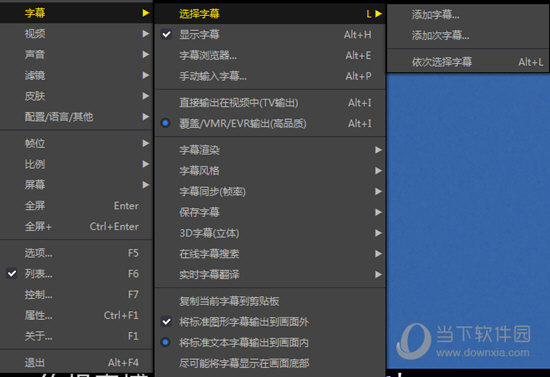Image resolution: width=550 pixels, height=377 pixels.
Task: Click the arrow beside 屏幕
Action: tap(146, 184)
